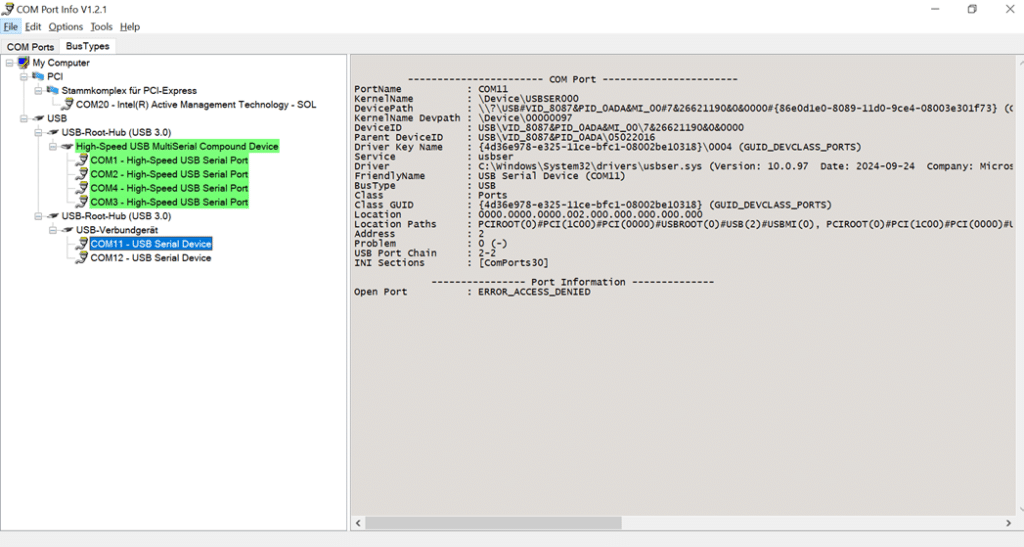Click the COM3 serial port icon
This screenshot has width=1024, height=547.
point(82,202)
